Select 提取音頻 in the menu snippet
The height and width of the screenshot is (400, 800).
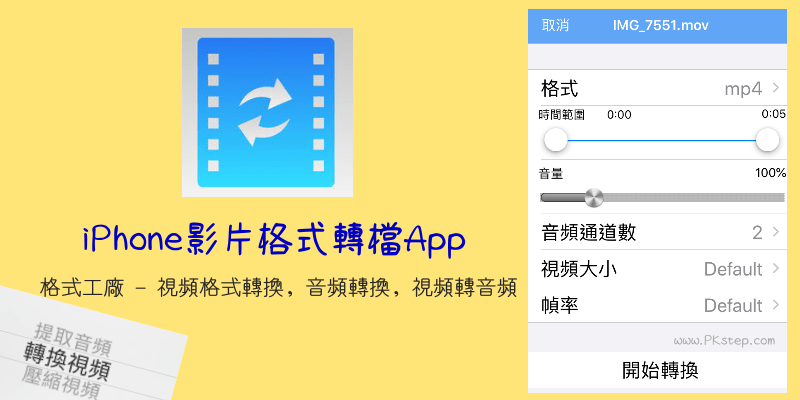72,337
